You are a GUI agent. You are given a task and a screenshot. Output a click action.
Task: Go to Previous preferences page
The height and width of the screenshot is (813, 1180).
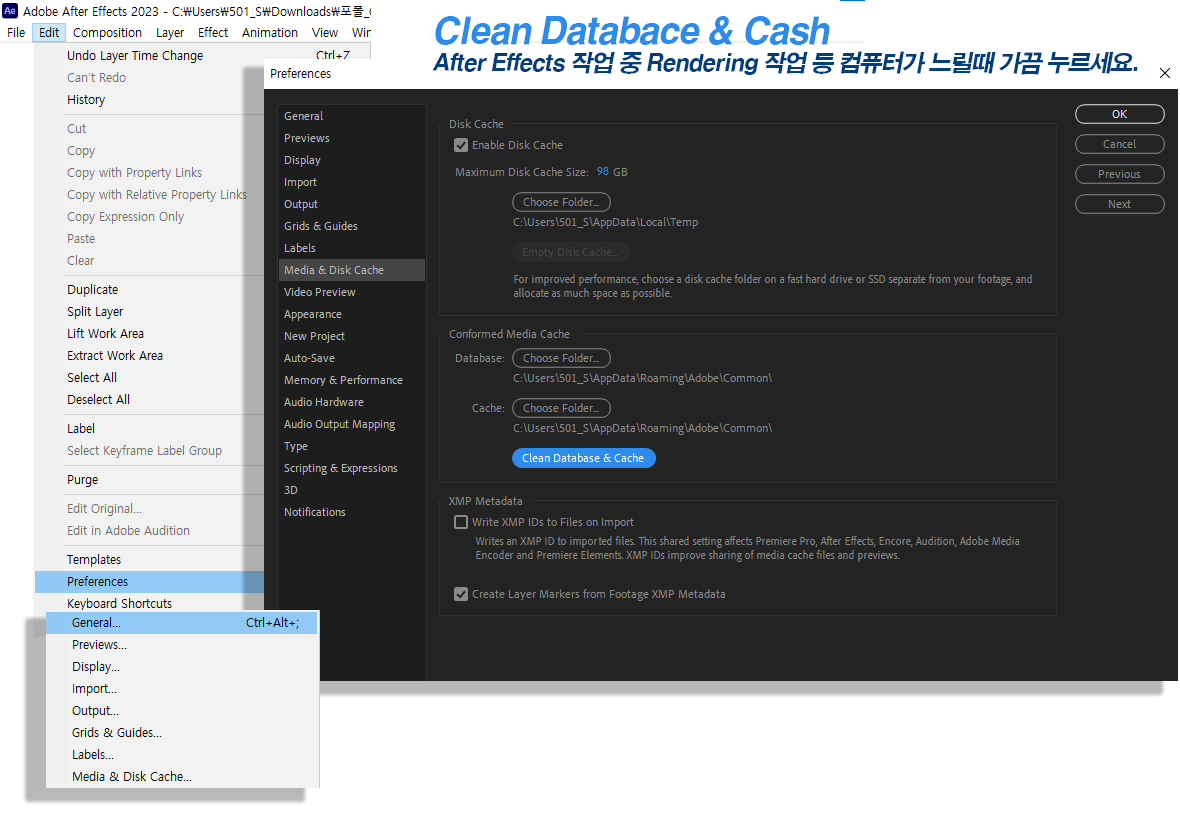[1120, 175]
